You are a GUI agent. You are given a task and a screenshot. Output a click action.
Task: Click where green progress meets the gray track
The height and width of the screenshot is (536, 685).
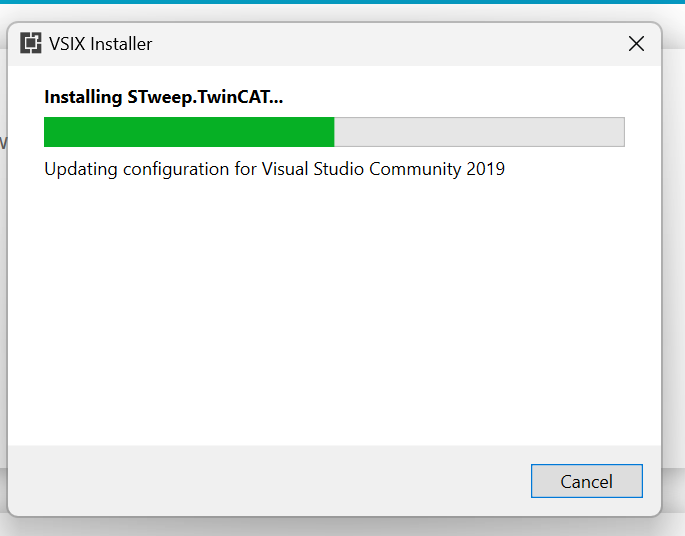(x=334, y=132)
